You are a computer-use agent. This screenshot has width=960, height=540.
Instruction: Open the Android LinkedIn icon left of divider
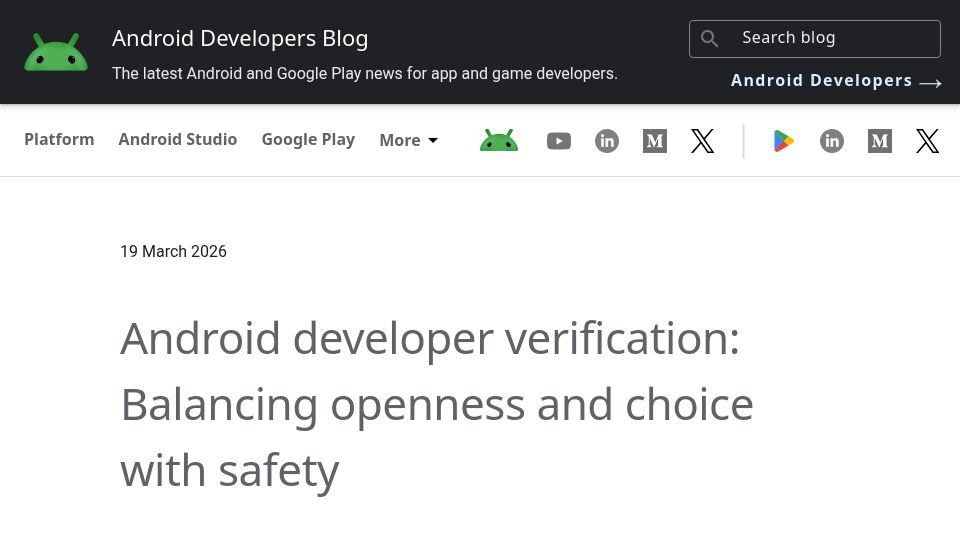tap(607, 141)
